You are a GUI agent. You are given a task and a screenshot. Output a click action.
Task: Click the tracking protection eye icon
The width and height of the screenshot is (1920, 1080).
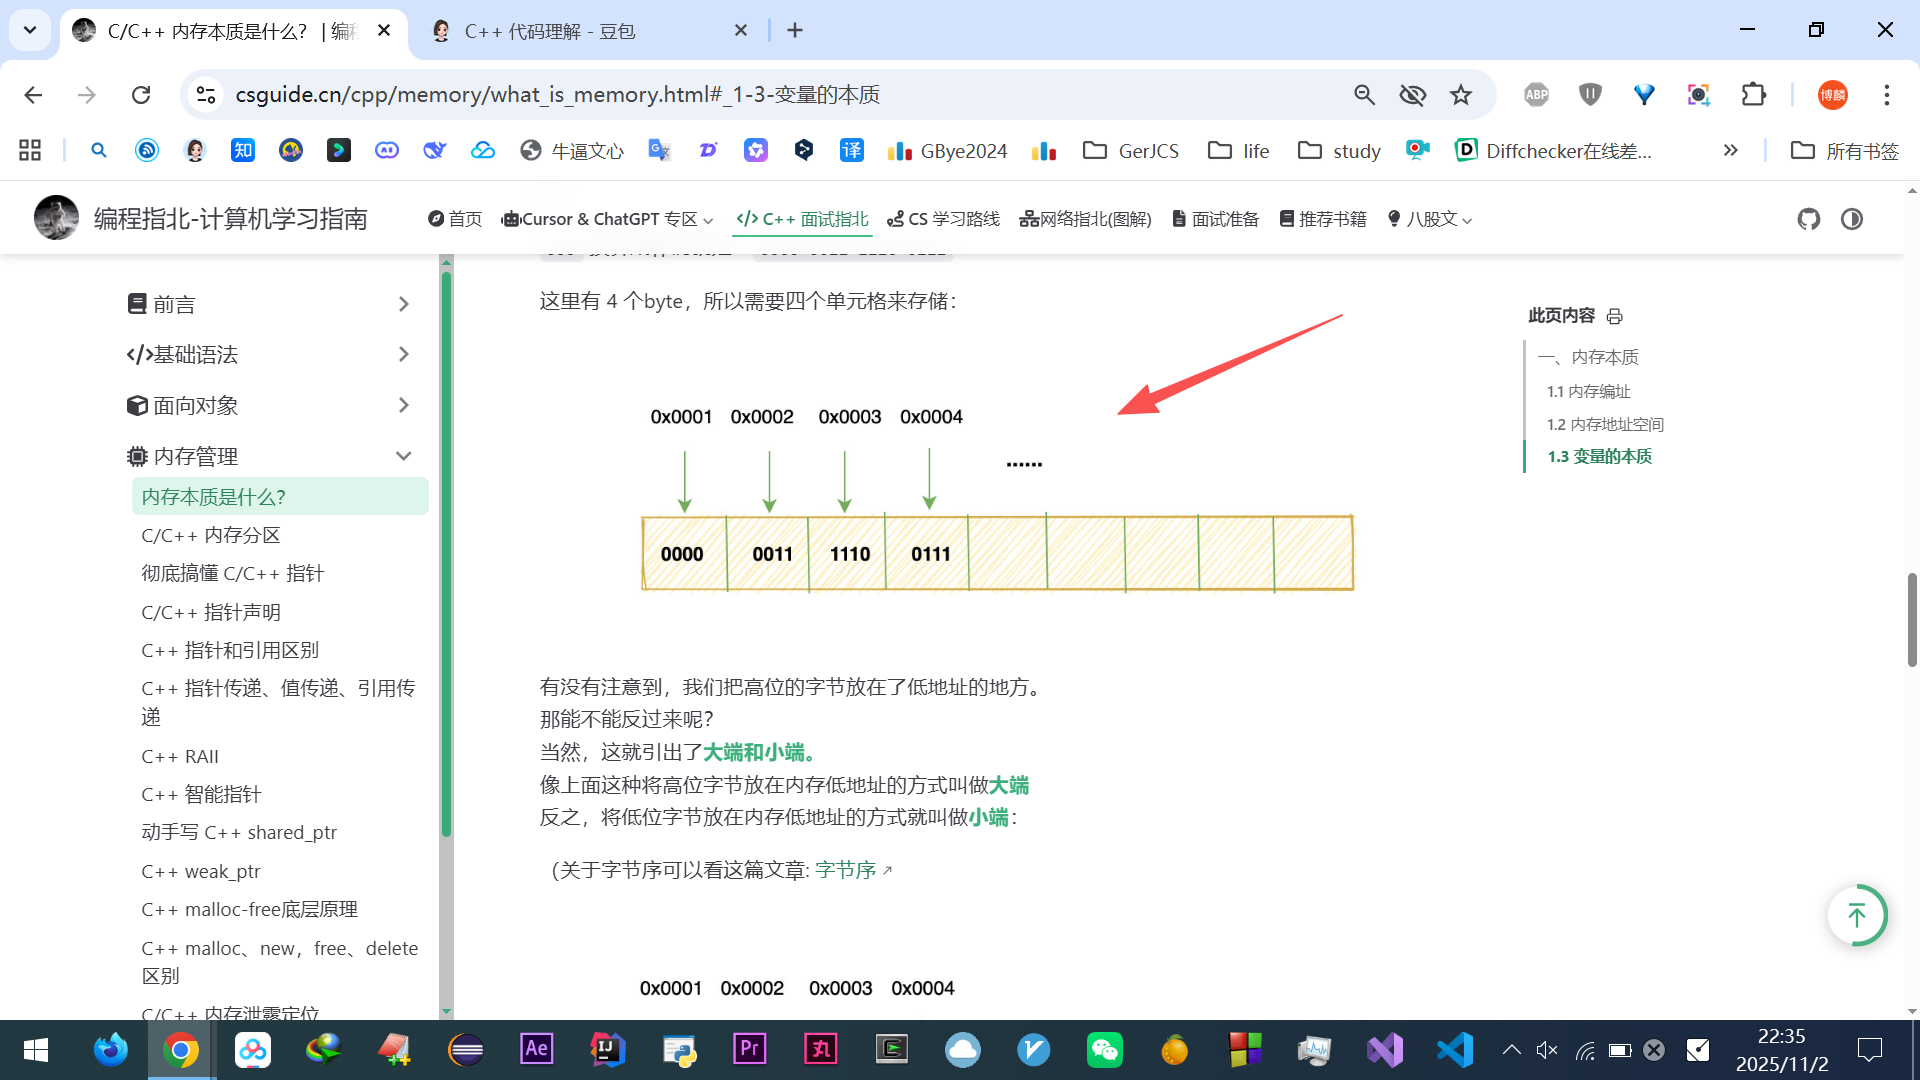point(1412,95)
